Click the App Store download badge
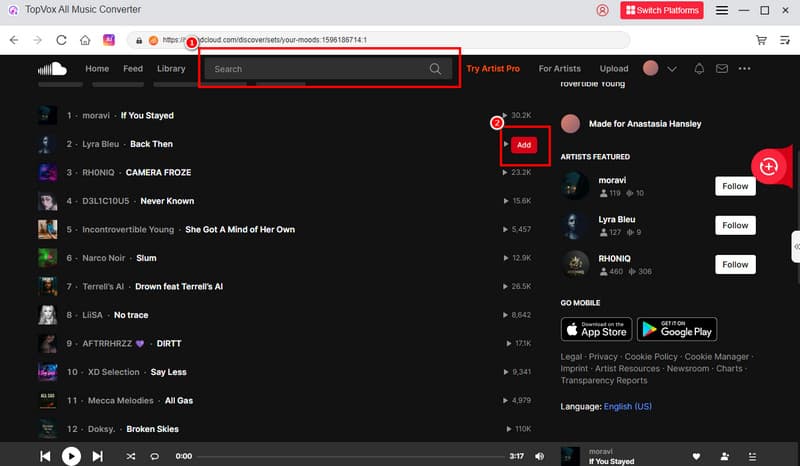The width and height of the screenshot is (800, 466). click(596, 329)
